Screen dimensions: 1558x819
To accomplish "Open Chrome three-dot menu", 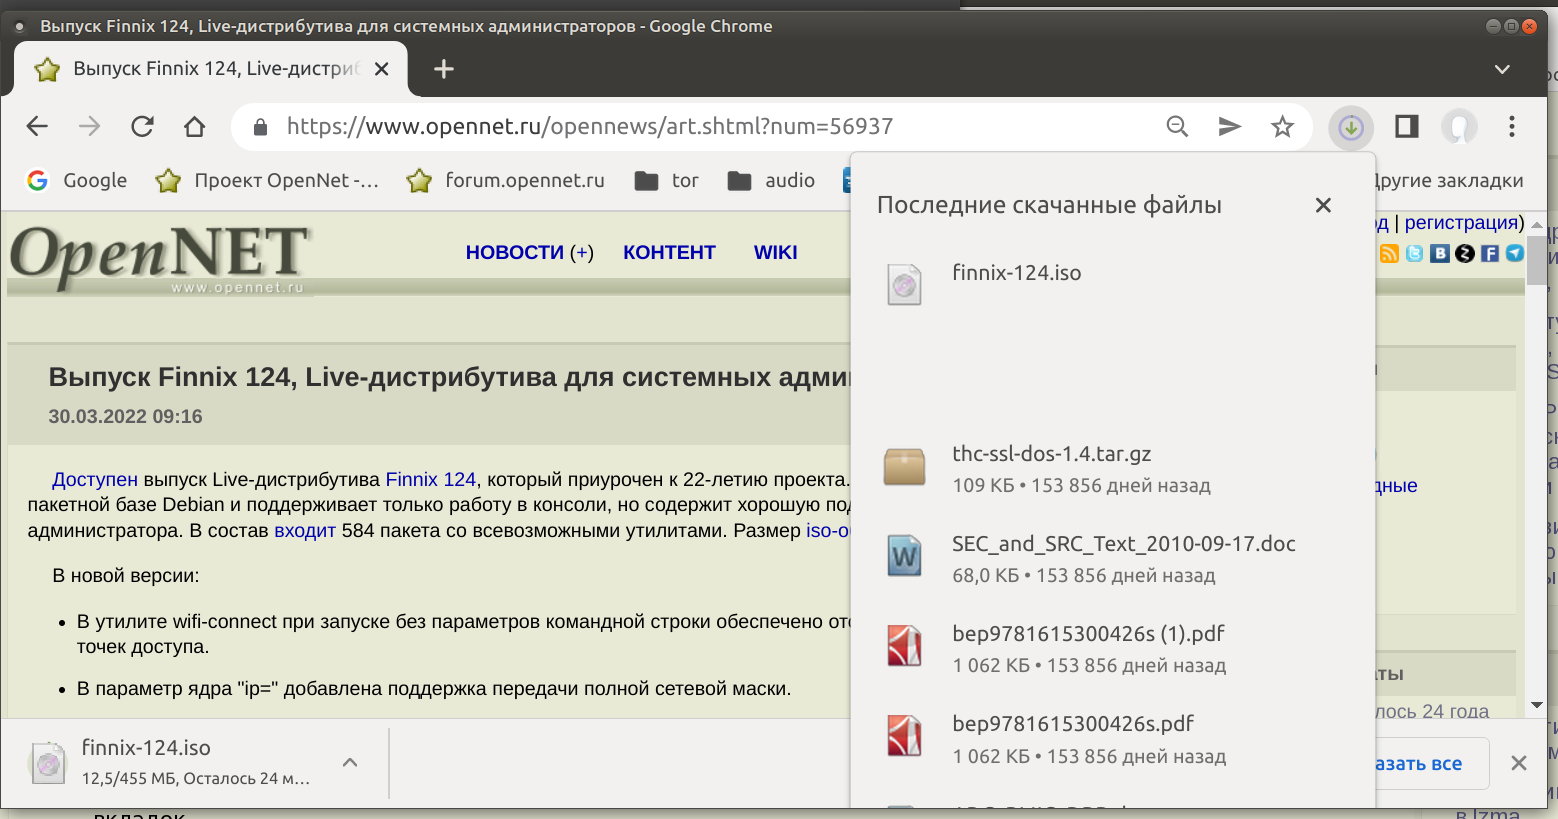I will click(1511, 126).
